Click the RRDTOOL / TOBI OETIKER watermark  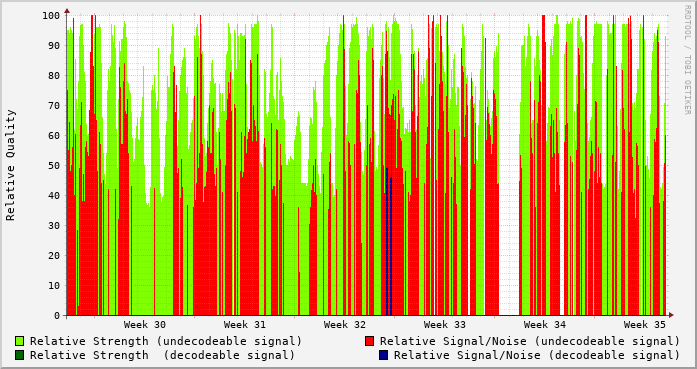click(x=687, y=60)
